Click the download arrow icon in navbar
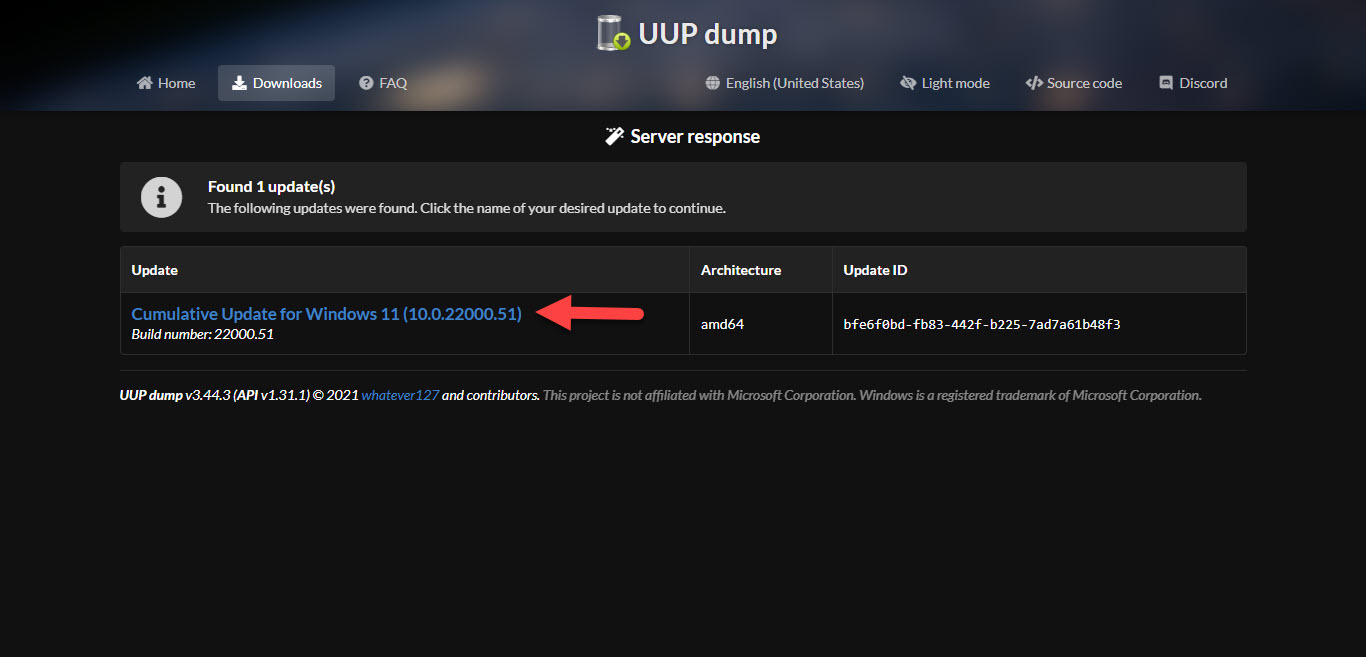 [x=239, y=83]
